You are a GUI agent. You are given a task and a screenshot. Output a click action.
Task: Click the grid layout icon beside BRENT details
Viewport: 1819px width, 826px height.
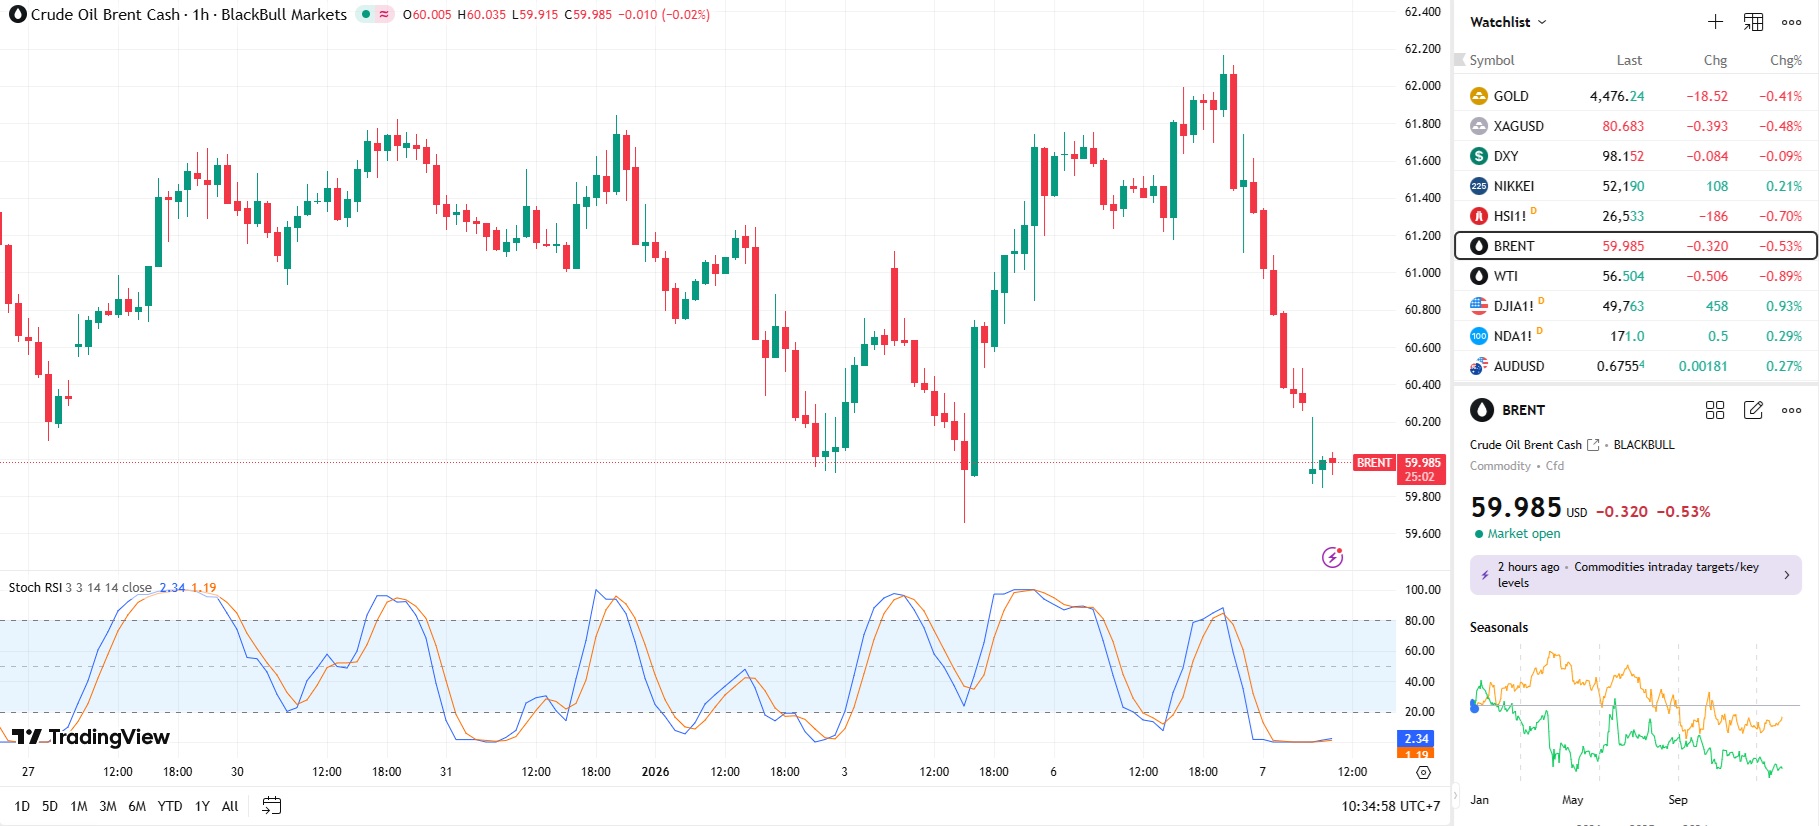click(1715, 410)
